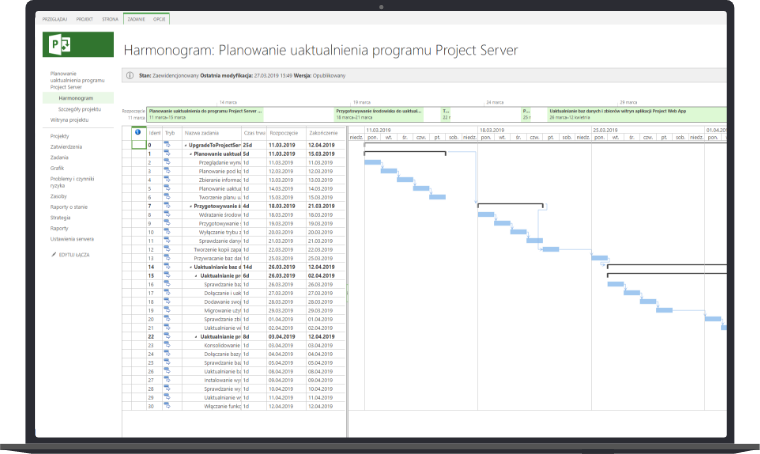Collapse row 14 Uaktualnianie baz summary task
The image size is (760, 454).
[190, 267]
